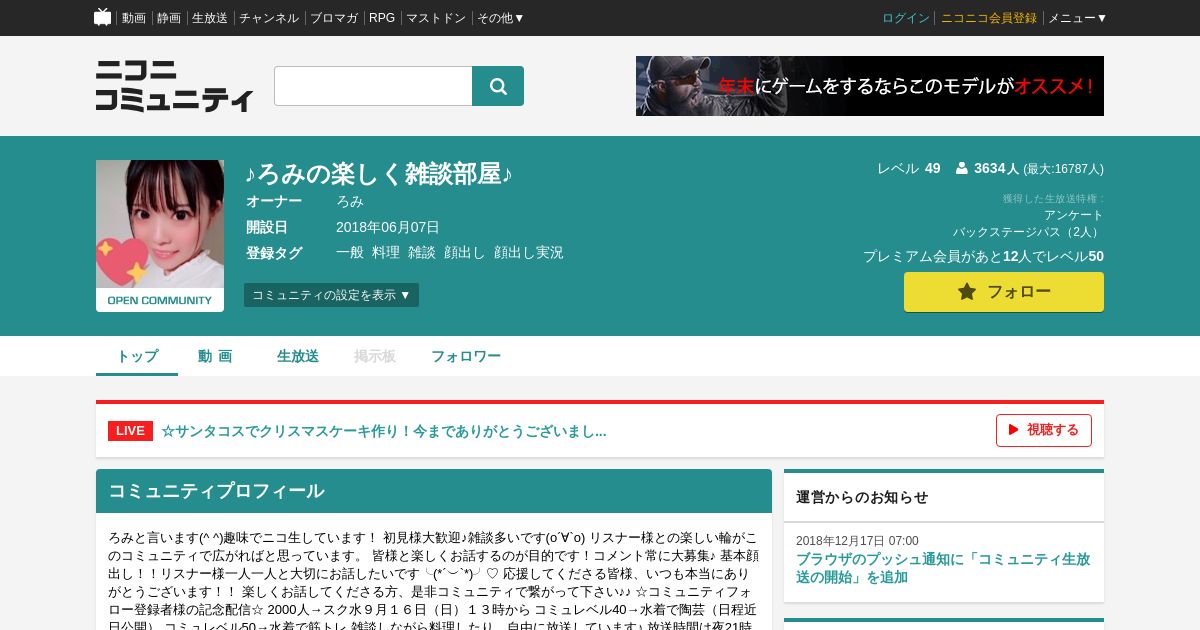Switch to the 生放送 community tab
1200x630 pixels.
pos(298,356)
